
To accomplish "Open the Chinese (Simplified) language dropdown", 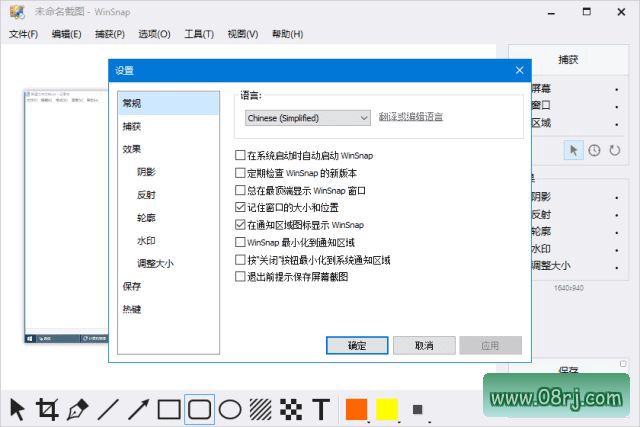I will [308, 118].
